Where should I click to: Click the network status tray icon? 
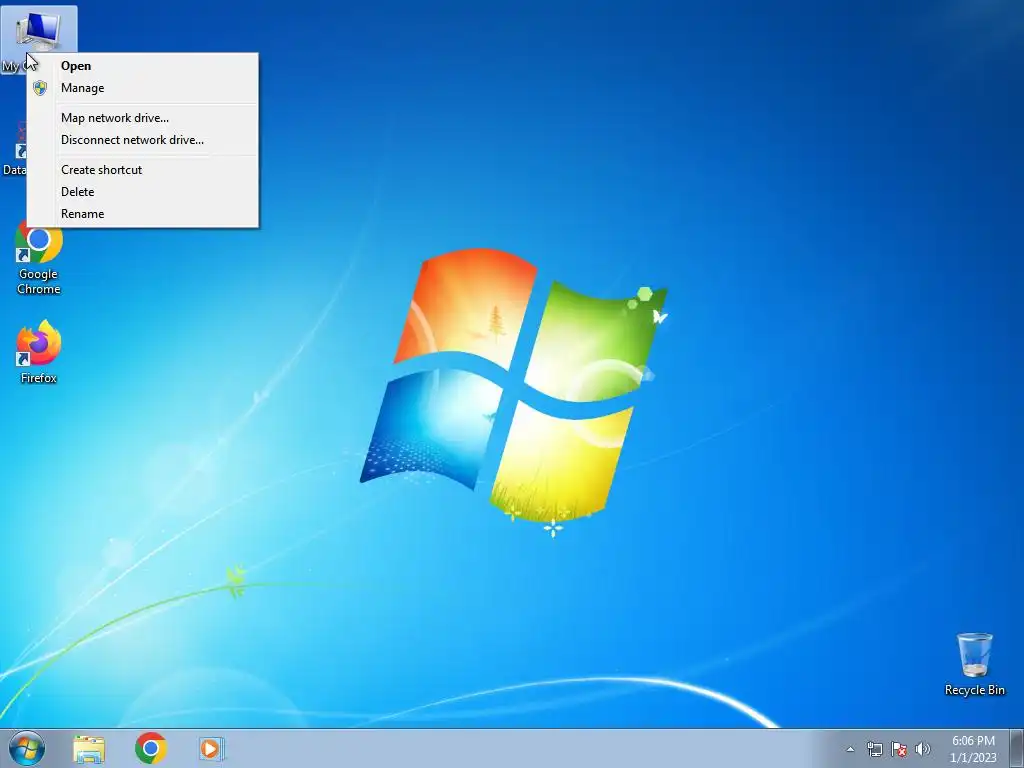pyautogui.click(x=874, y=749)
